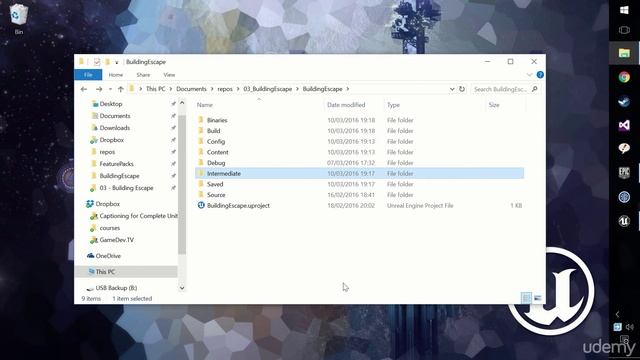Click the Build folder icon
Screen dimensions: 640x360
pos(201,131)
